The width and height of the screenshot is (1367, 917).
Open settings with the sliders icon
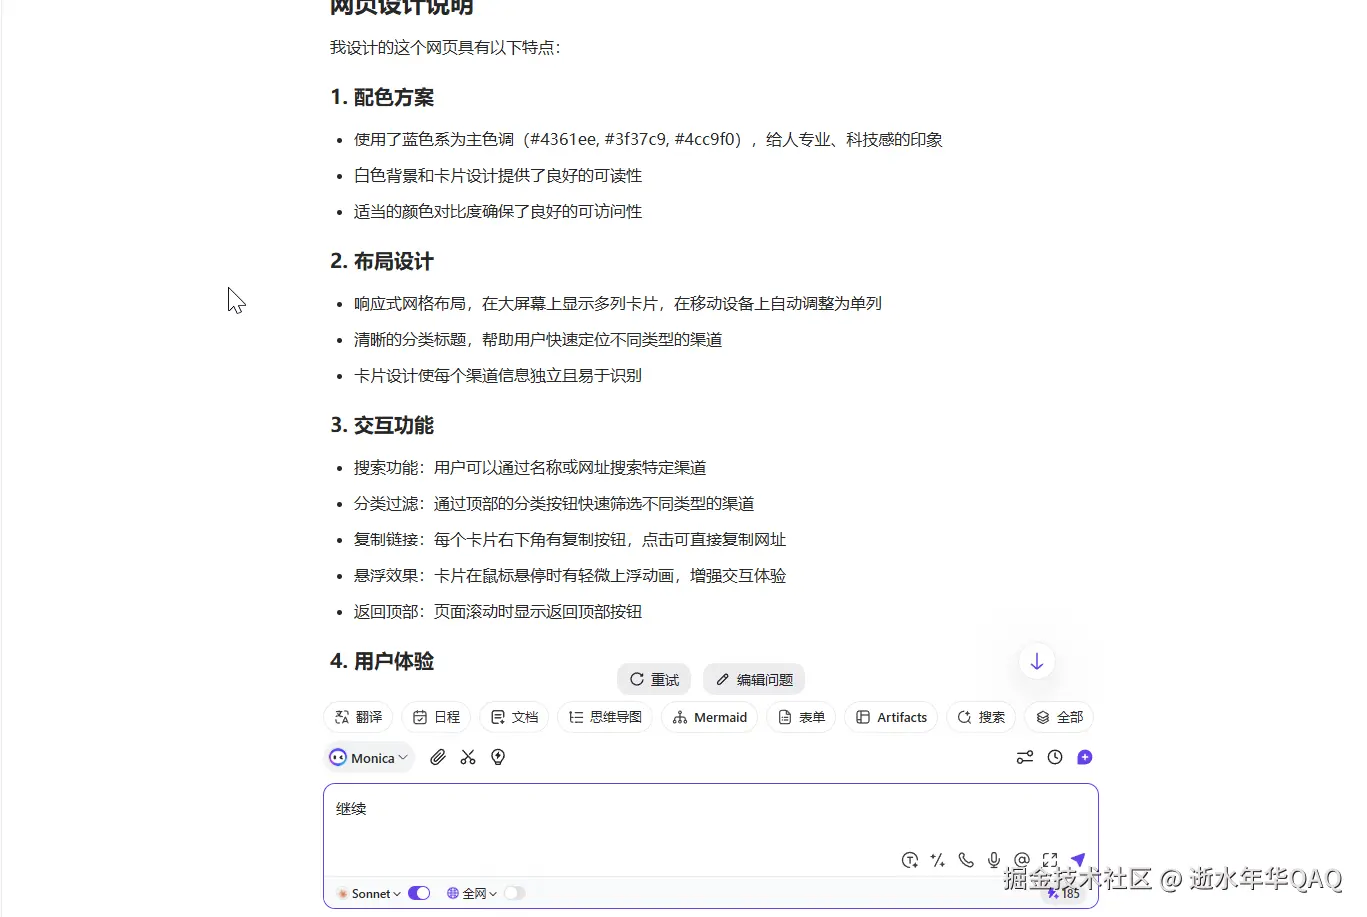pyautogui.click(x=1024, y=757)
